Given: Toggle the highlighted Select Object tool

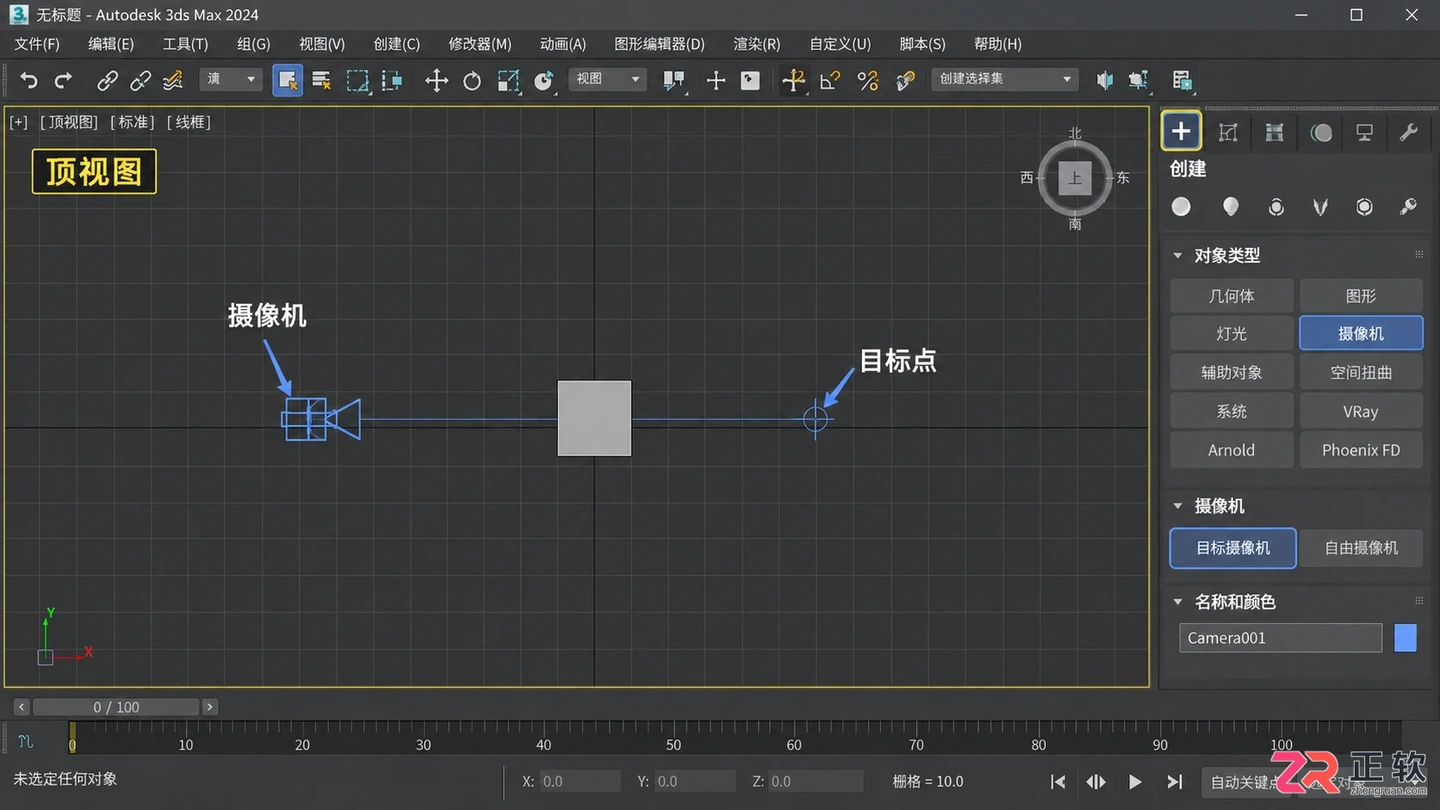Looking at the screenshot, I should pyautogui.click(x=288, y=80).
